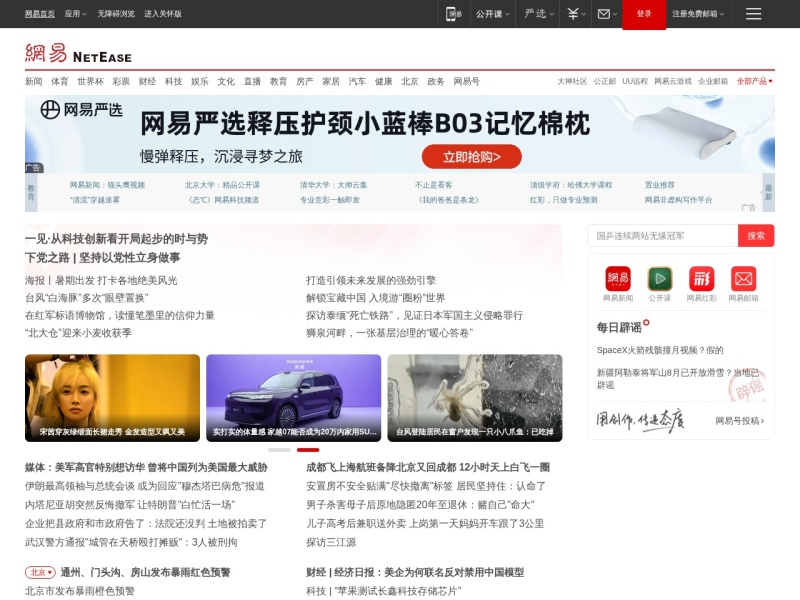This screenshot has width=800, height=600.
Task: Open headline 下党之路 | 坚持以党性立身做事
Action: pos(103,258)
